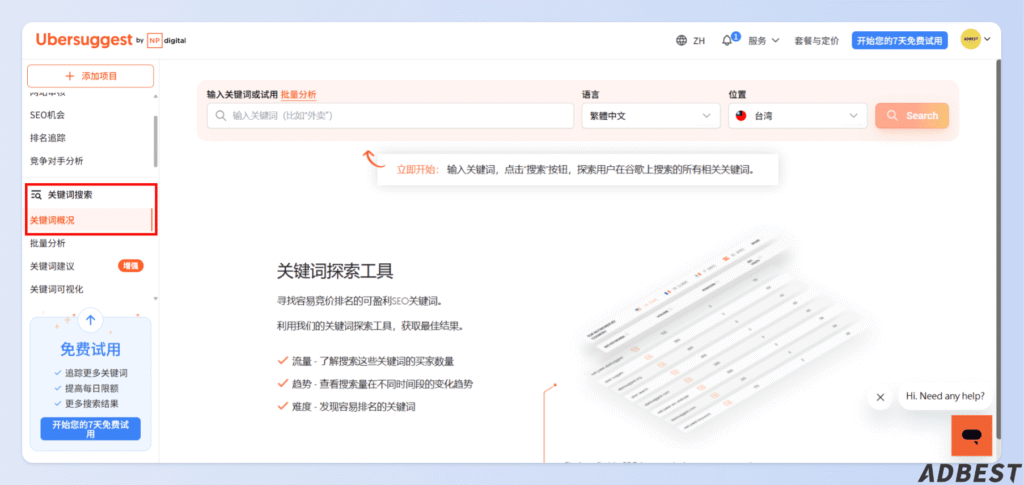Dismiss the help chat bubble
This screenshot has width=1024, height=485.
coord(880,396)
